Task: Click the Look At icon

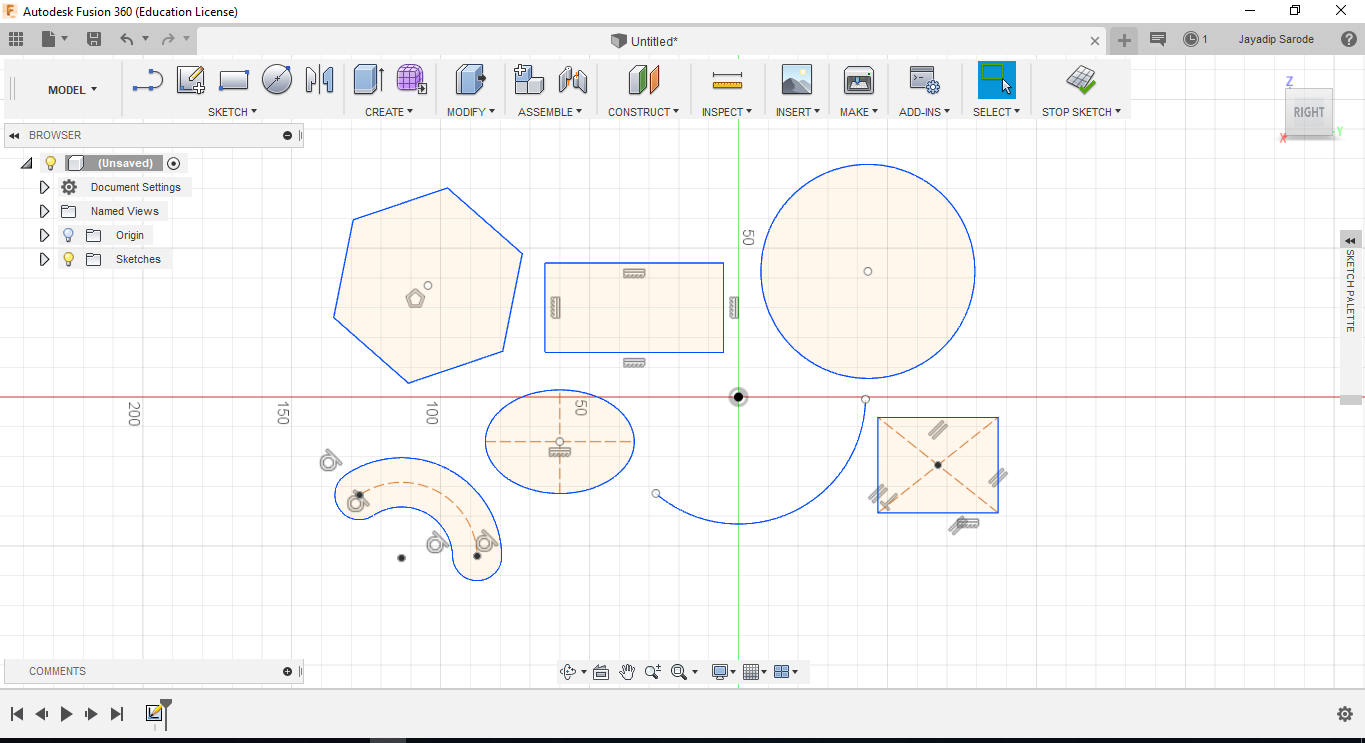Action: pyautogui.click(x=601, y=672)
